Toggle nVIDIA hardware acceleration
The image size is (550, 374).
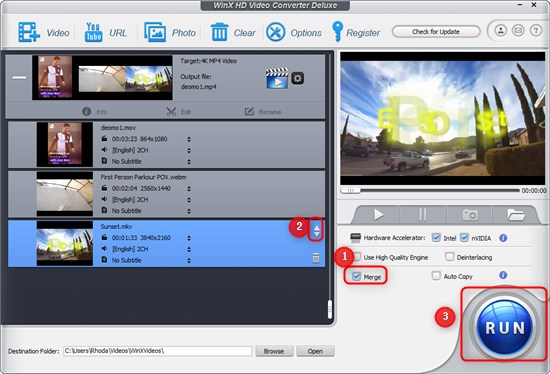click(464, 238)
